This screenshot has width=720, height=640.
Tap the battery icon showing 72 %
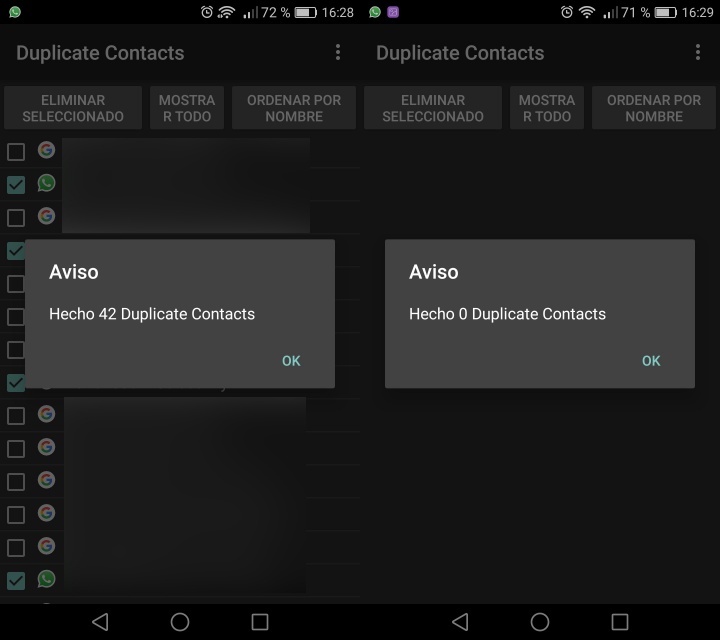tap(306, 12)
